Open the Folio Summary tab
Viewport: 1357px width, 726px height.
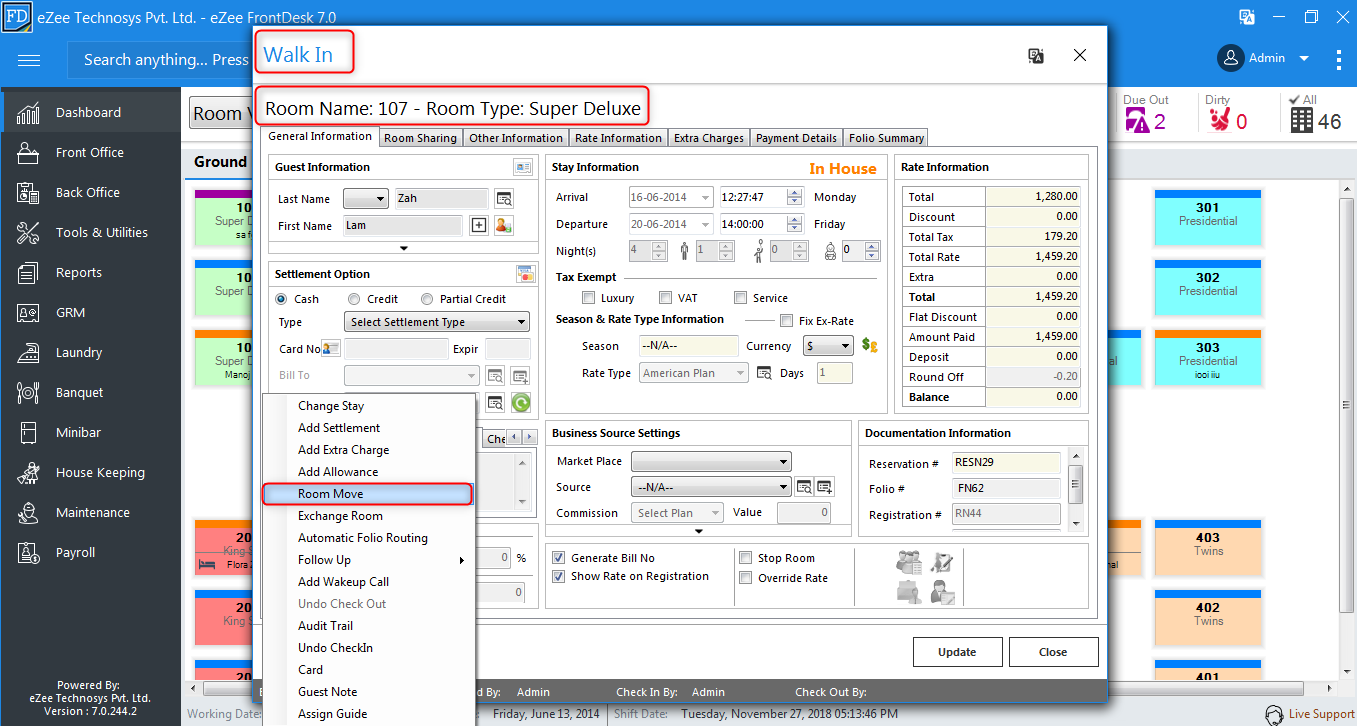(x=886, y=138)
